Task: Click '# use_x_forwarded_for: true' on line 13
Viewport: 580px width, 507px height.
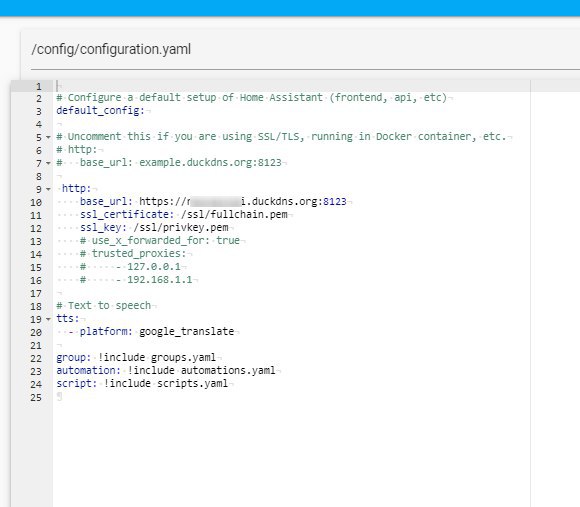Action: pos(160,240)
